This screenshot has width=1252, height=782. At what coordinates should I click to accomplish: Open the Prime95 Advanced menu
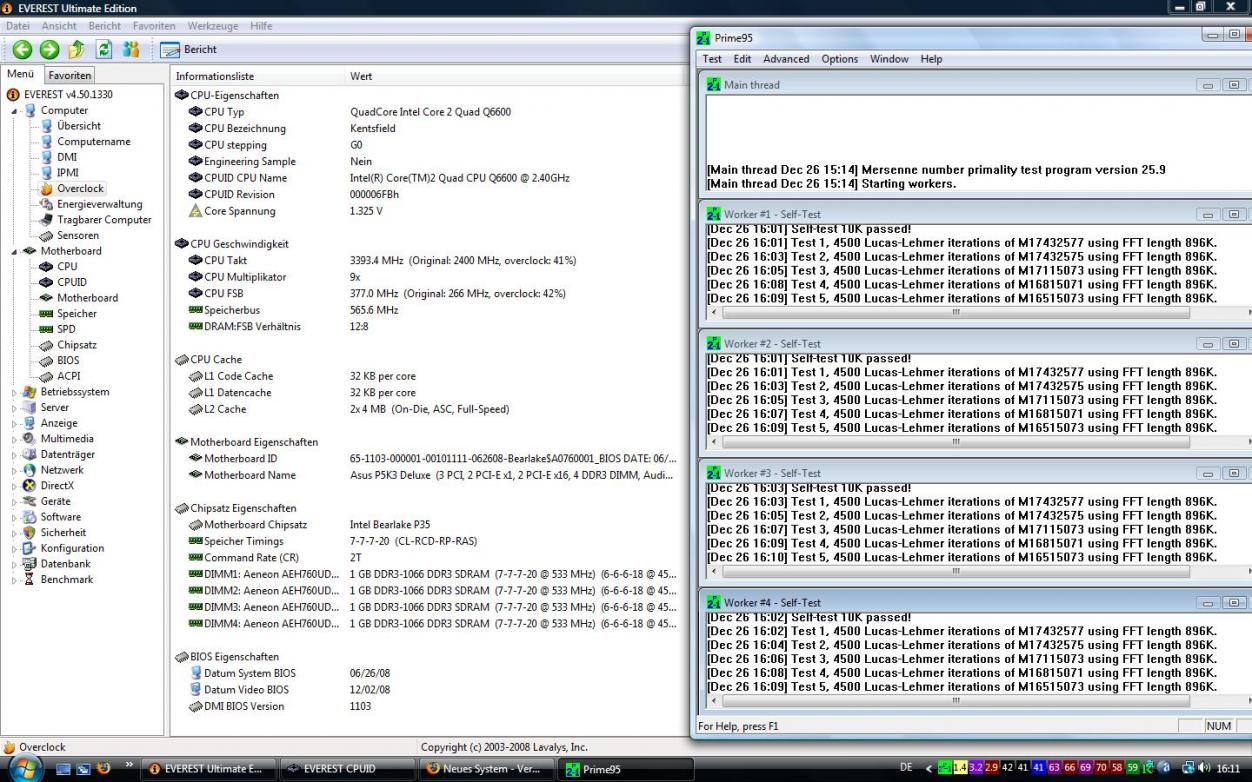[786, 59]
